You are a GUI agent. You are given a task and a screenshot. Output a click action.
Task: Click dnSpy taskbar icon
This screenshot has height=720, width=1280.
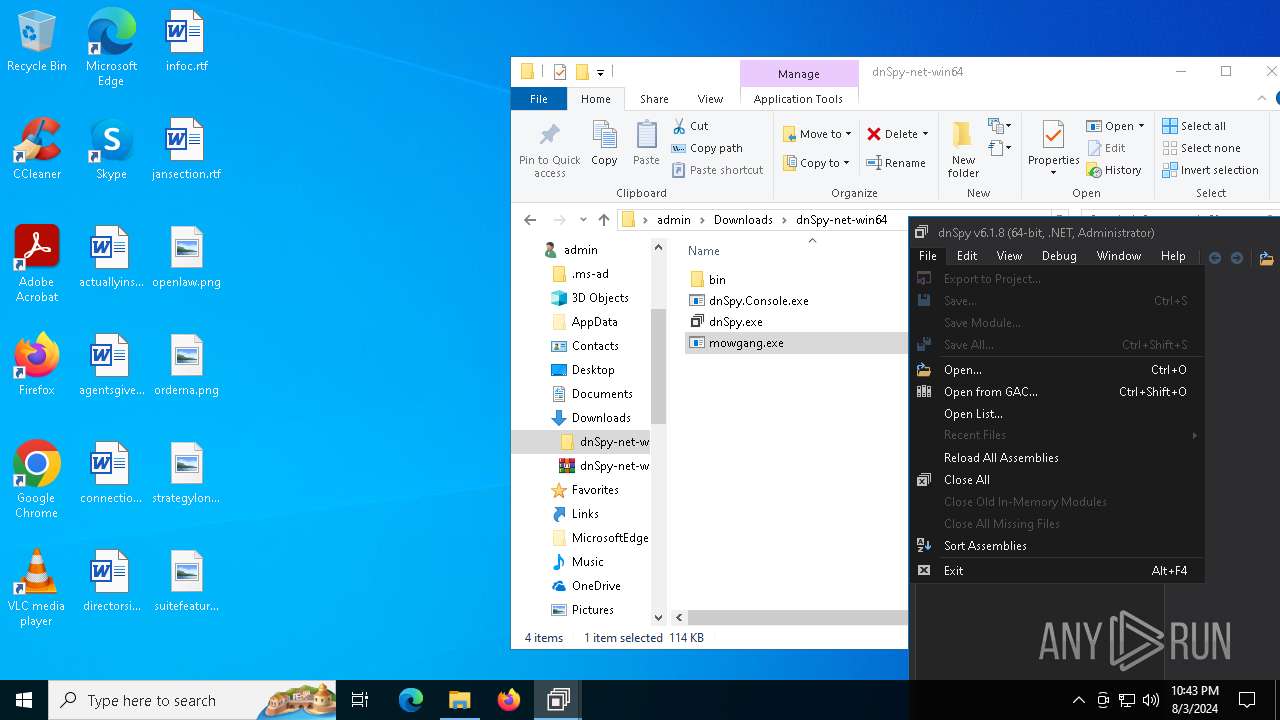coord(558,700)
